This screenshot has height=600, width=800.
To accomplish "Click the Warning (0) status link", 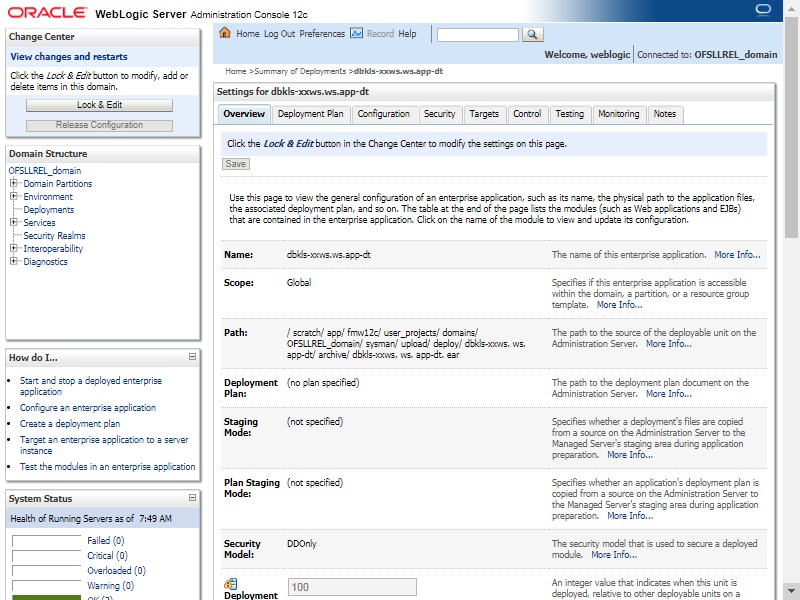I will click(110, 585).
